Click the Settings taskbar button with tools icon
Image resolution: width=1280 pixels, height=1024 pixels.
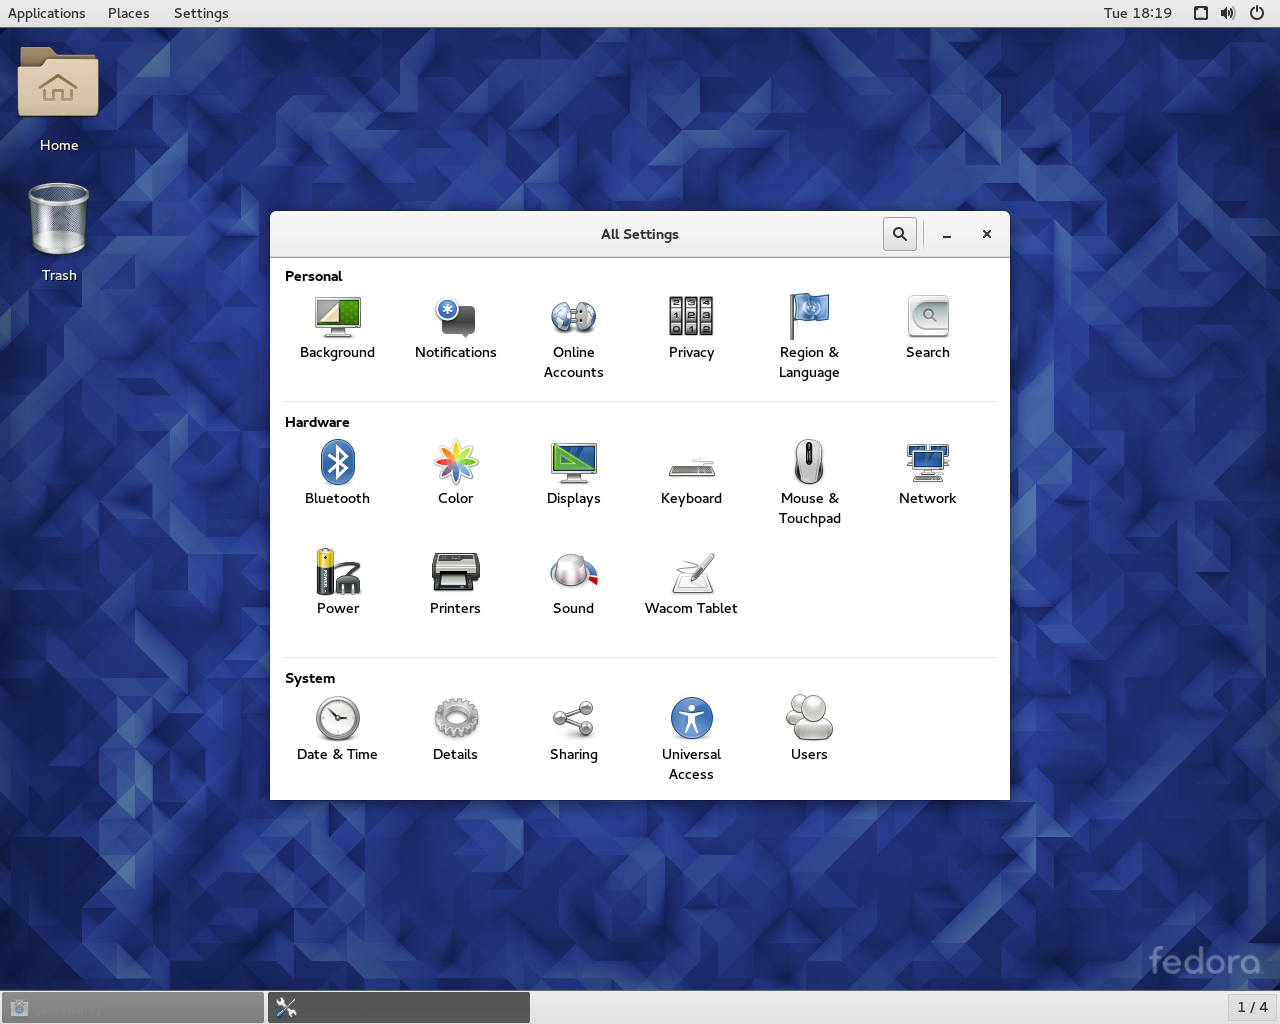coord(399,1008)
